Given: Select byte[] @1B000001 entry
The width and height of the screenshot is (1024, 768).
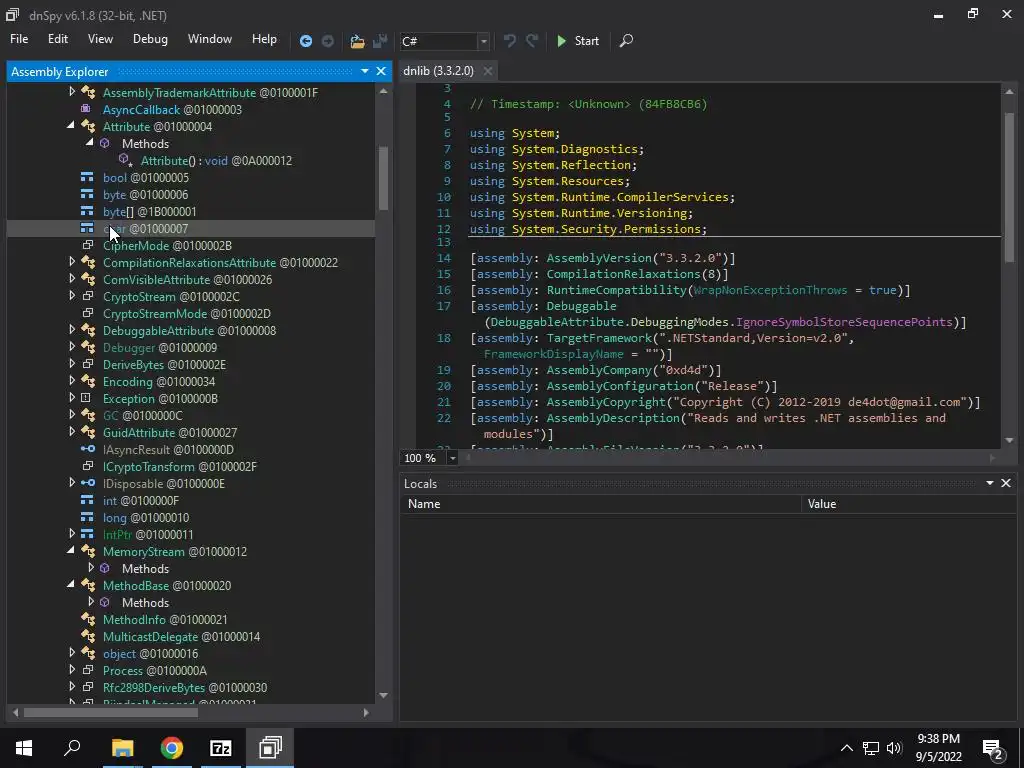Looking at the screenshot, I should (150, 212).
